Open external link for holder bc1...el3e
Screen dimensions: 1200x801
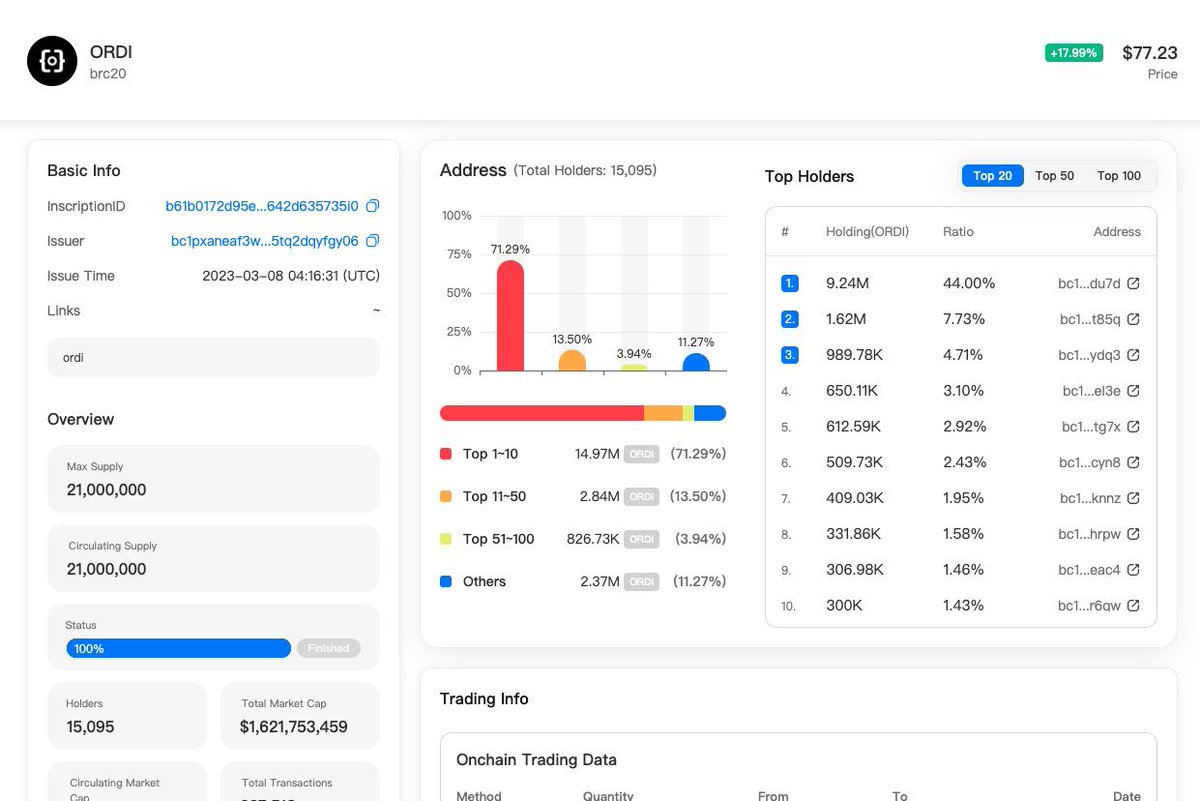click(1133, 391)
